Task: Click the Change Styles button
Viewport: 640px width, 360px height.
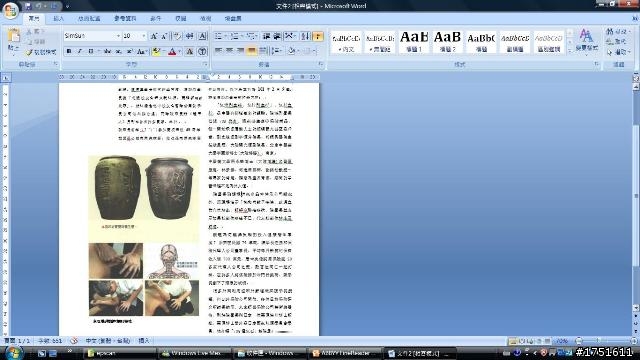Action: pos(587,41)
